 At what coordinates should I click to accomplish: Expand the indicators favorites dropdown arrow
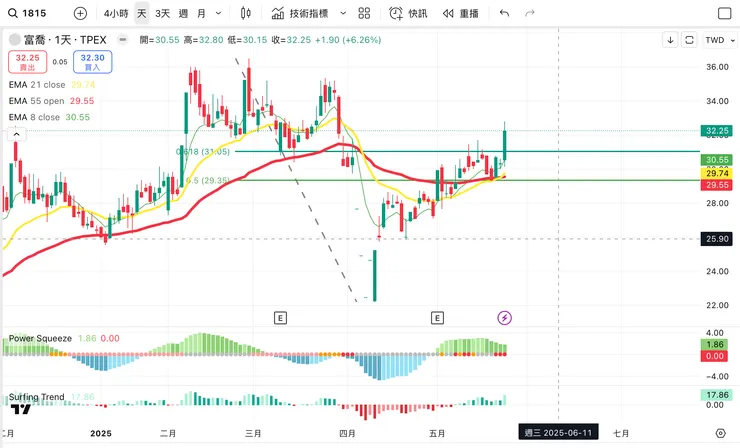pyautogui.click(x=343, y=13)
